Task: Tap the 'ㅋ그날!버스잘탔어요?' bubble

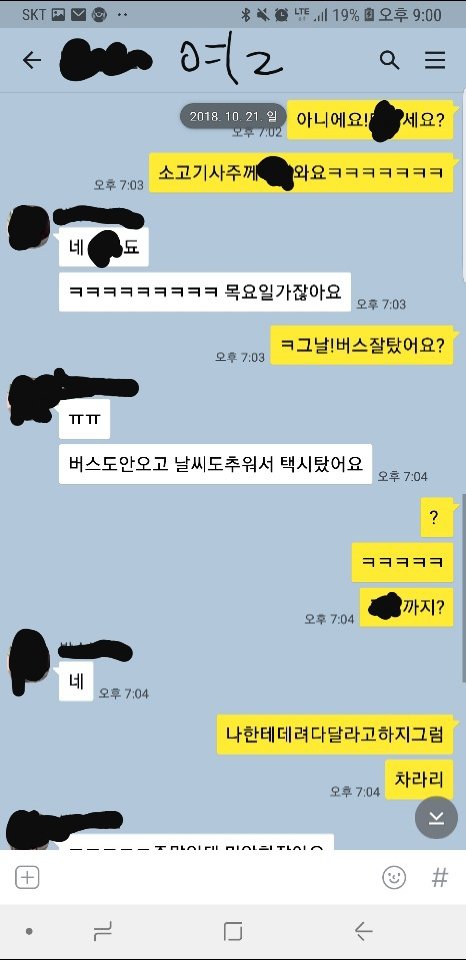Action: click(x=362, y=345)
